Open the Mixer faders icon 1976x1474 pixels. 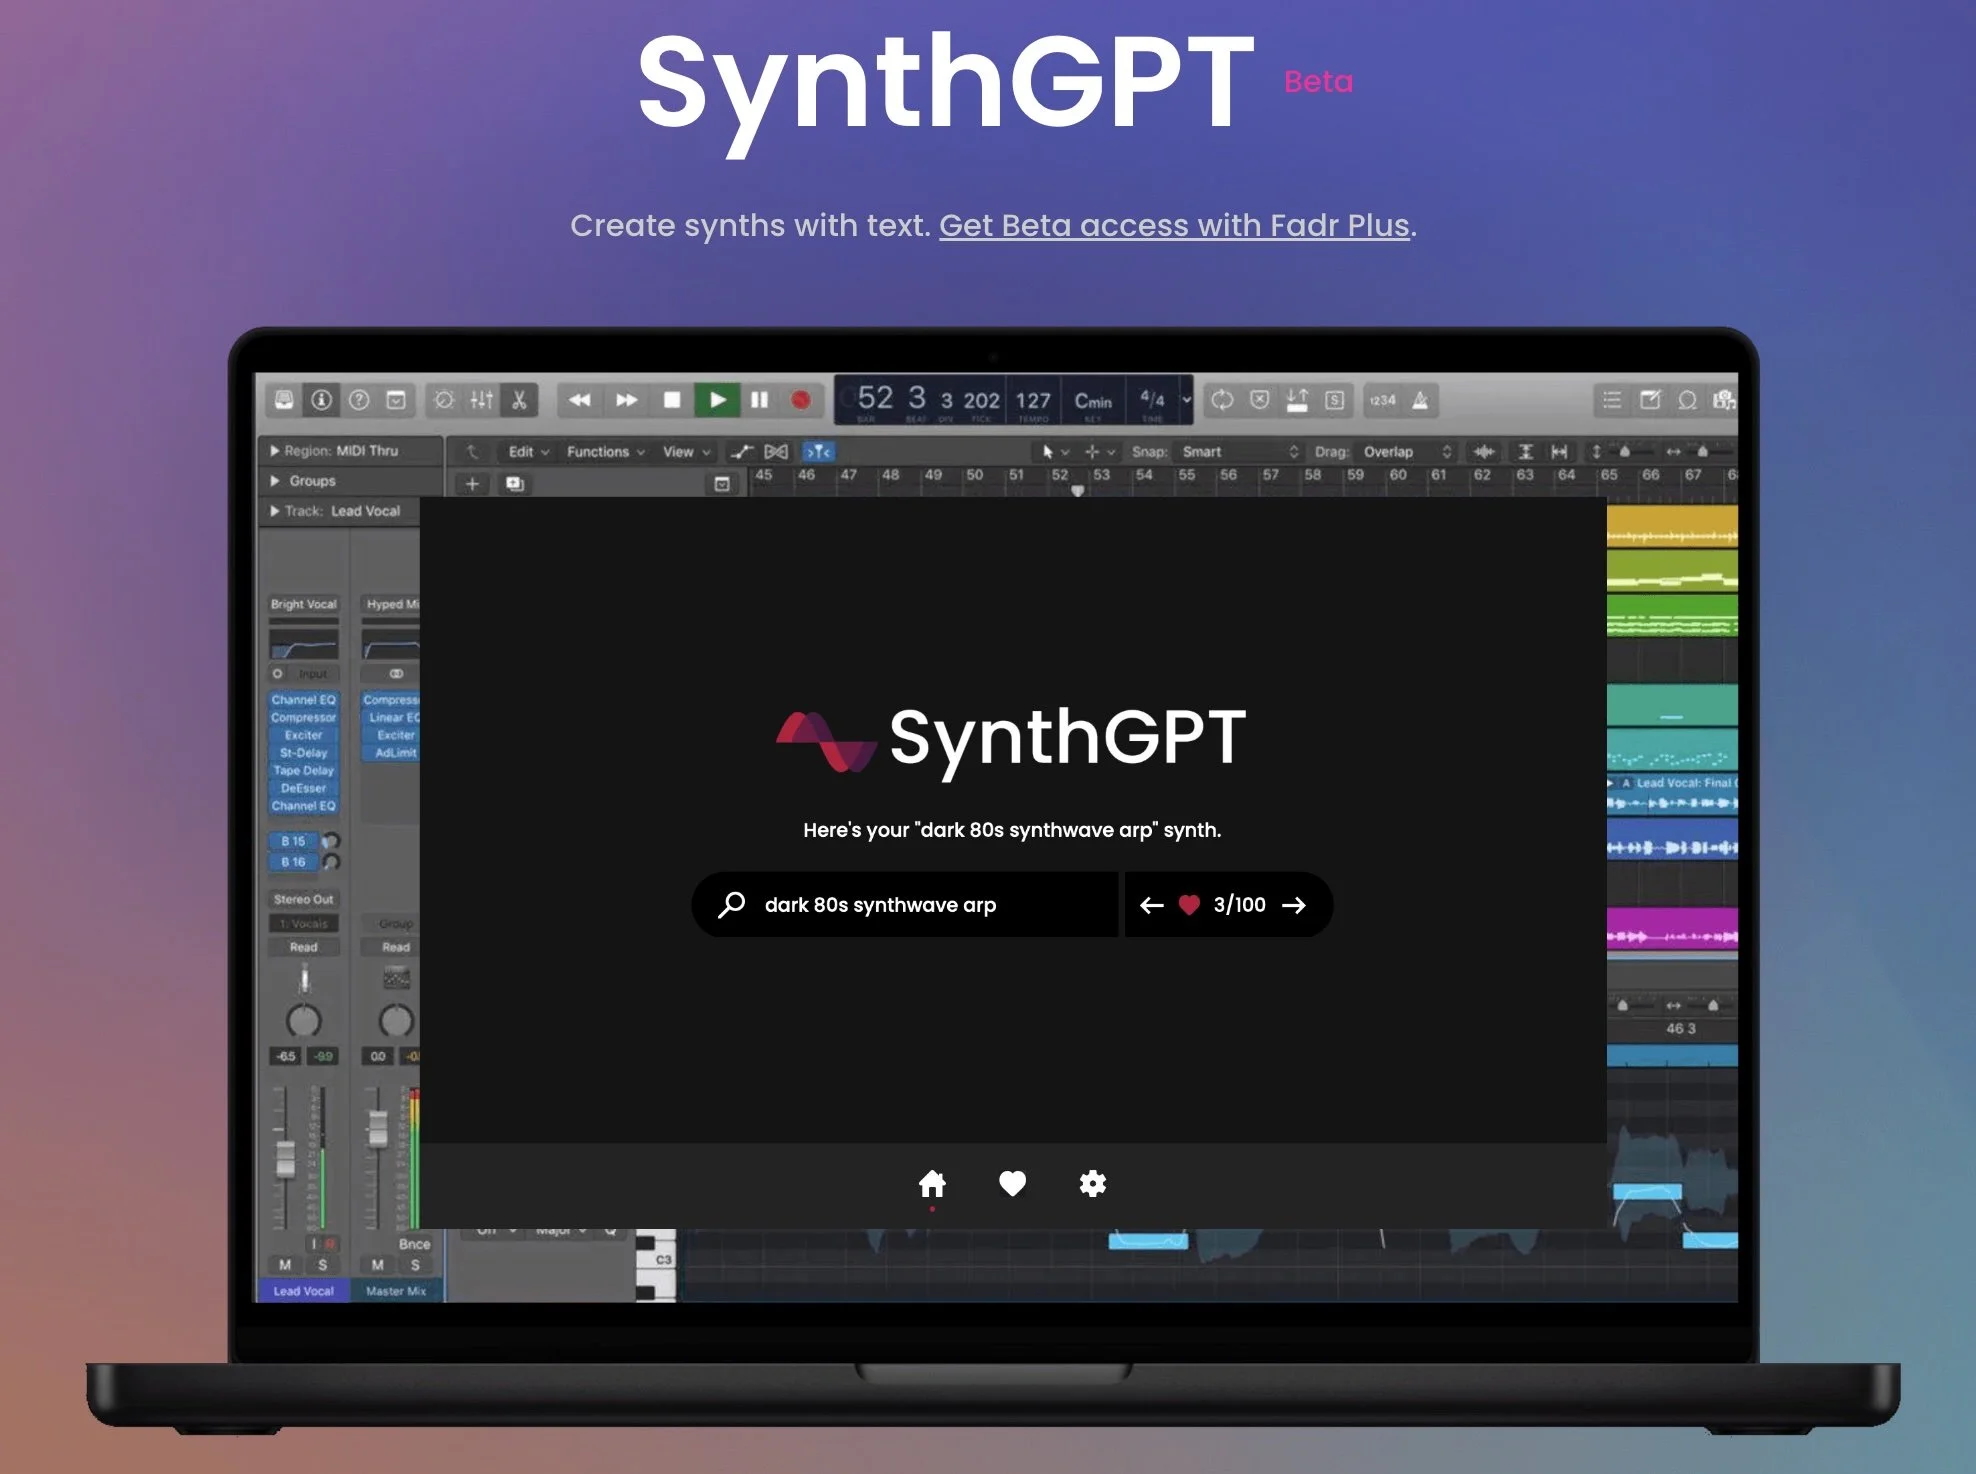tap(481, 400)
